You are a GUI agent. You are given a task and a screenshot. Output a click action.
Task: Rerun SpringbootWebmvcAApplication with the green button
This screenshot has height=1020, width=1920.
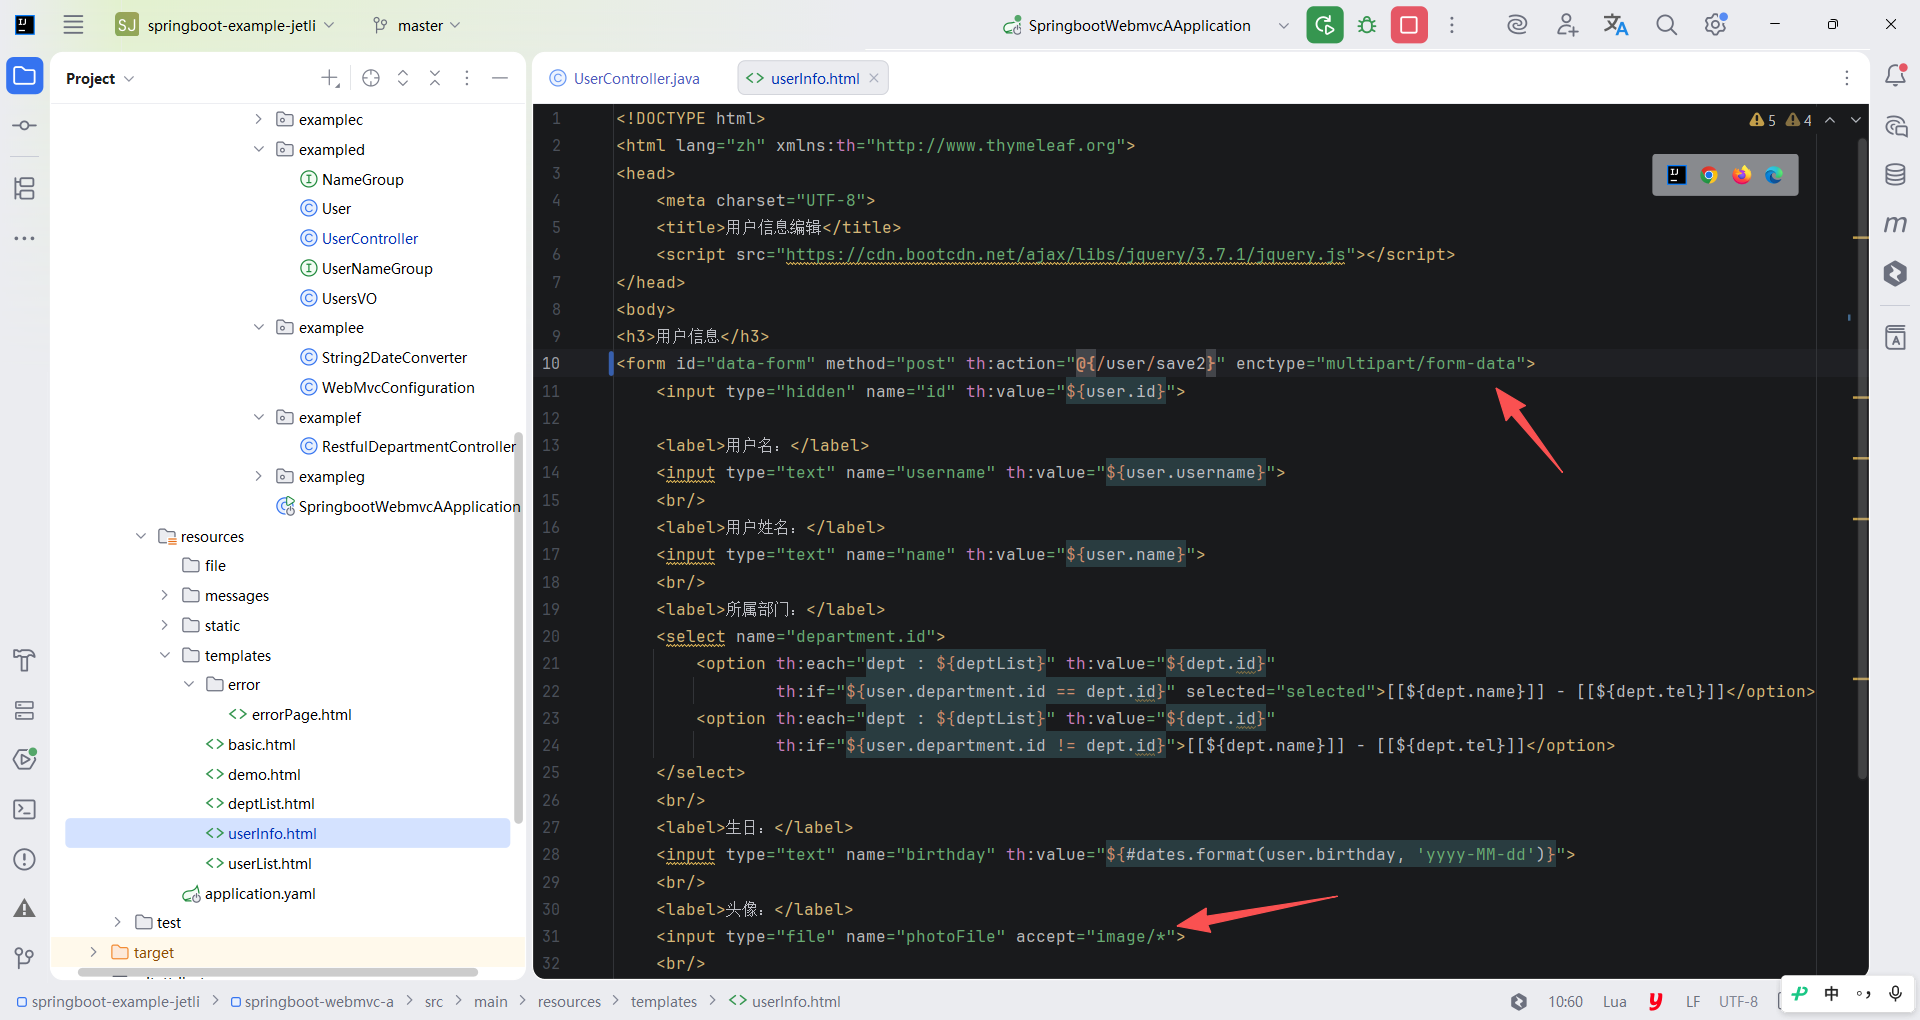(1325, 25)
